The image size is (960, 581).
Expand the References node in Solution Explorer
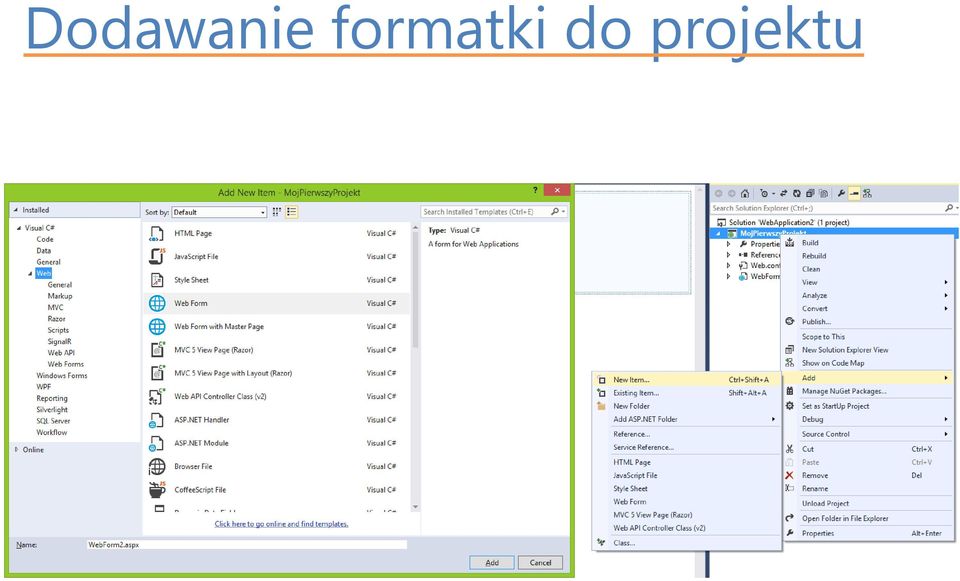point(729,255)
